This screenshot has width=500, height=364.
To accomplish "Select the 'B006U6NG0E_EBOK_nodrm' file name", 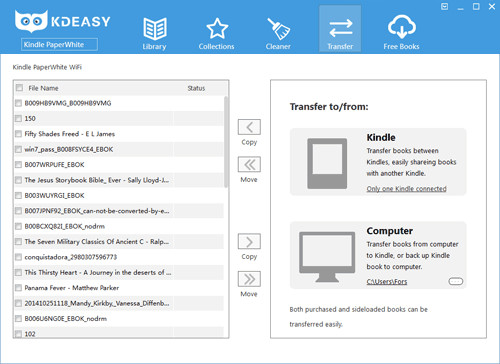I will (66, 318).
